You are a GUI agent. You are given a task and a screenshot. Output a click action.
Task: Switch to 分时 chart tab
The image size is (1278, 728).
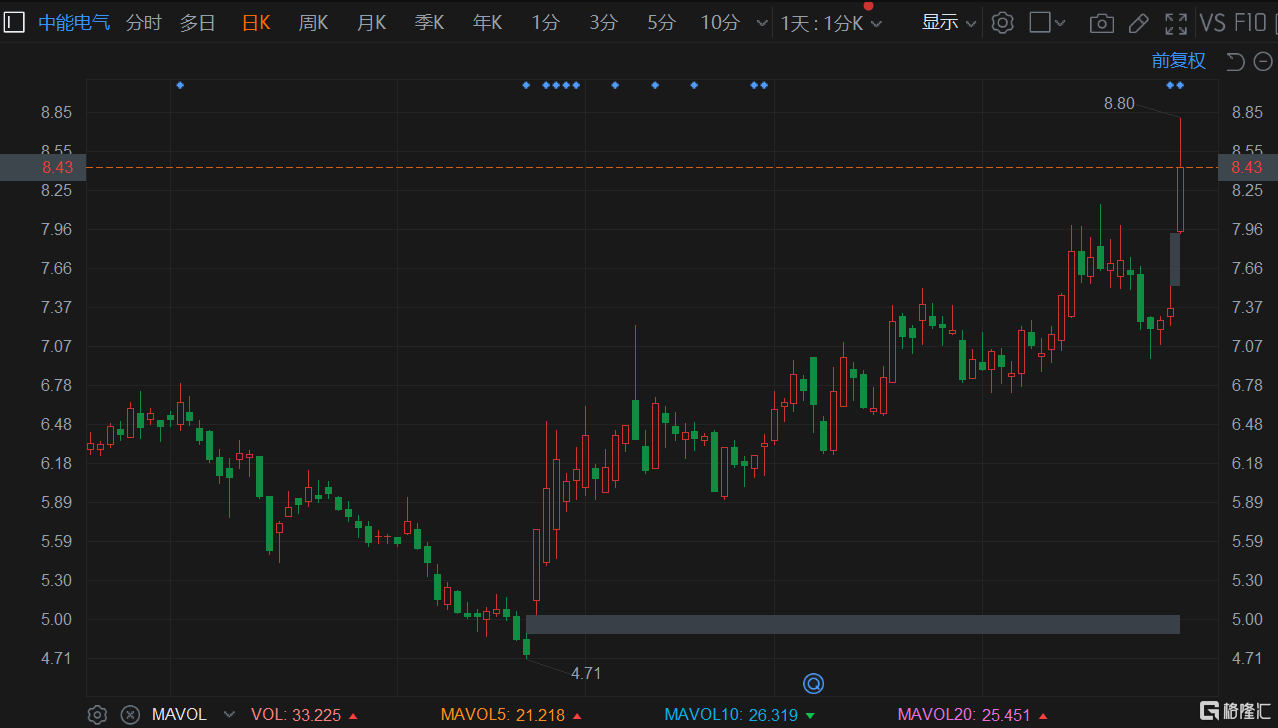click(144, 22)
